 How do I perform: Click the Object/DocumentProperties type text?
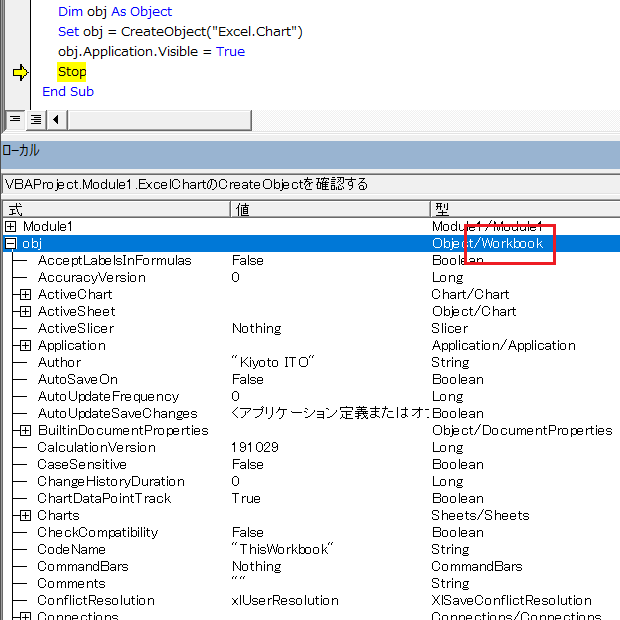click(522, 431)
